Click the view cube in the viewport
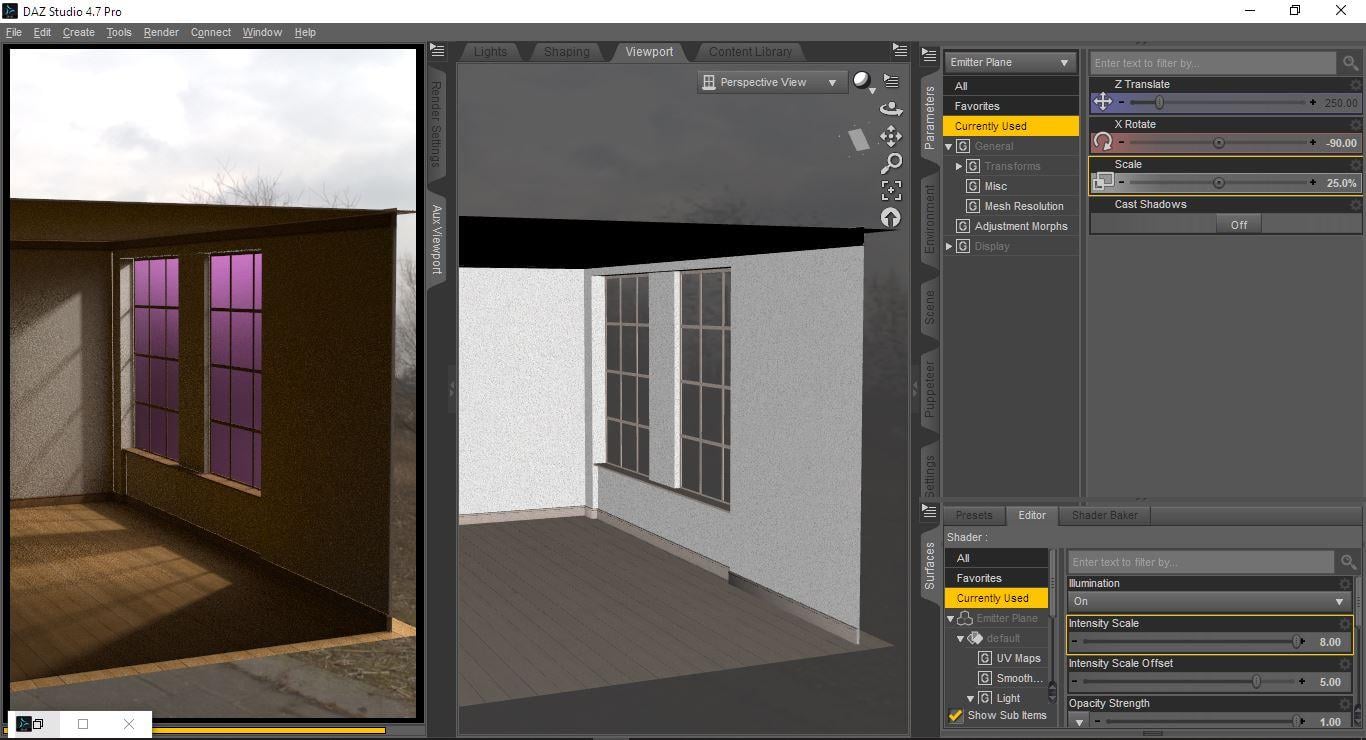Screen dimensions: 1366x740 pyautogui.click(x=860, y=138)
